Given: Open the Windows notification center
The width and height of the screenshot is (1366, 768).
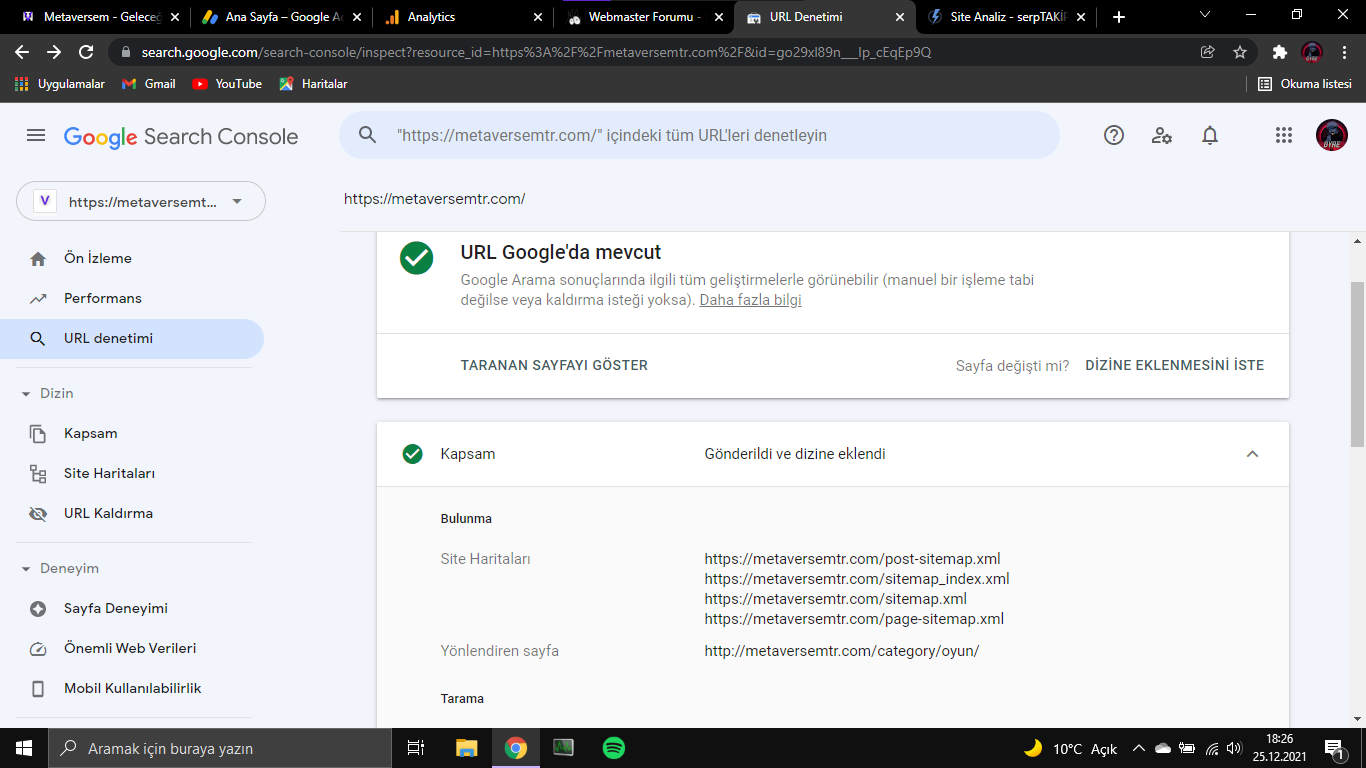Looking at the screenshot, I should coord(1333,748).
